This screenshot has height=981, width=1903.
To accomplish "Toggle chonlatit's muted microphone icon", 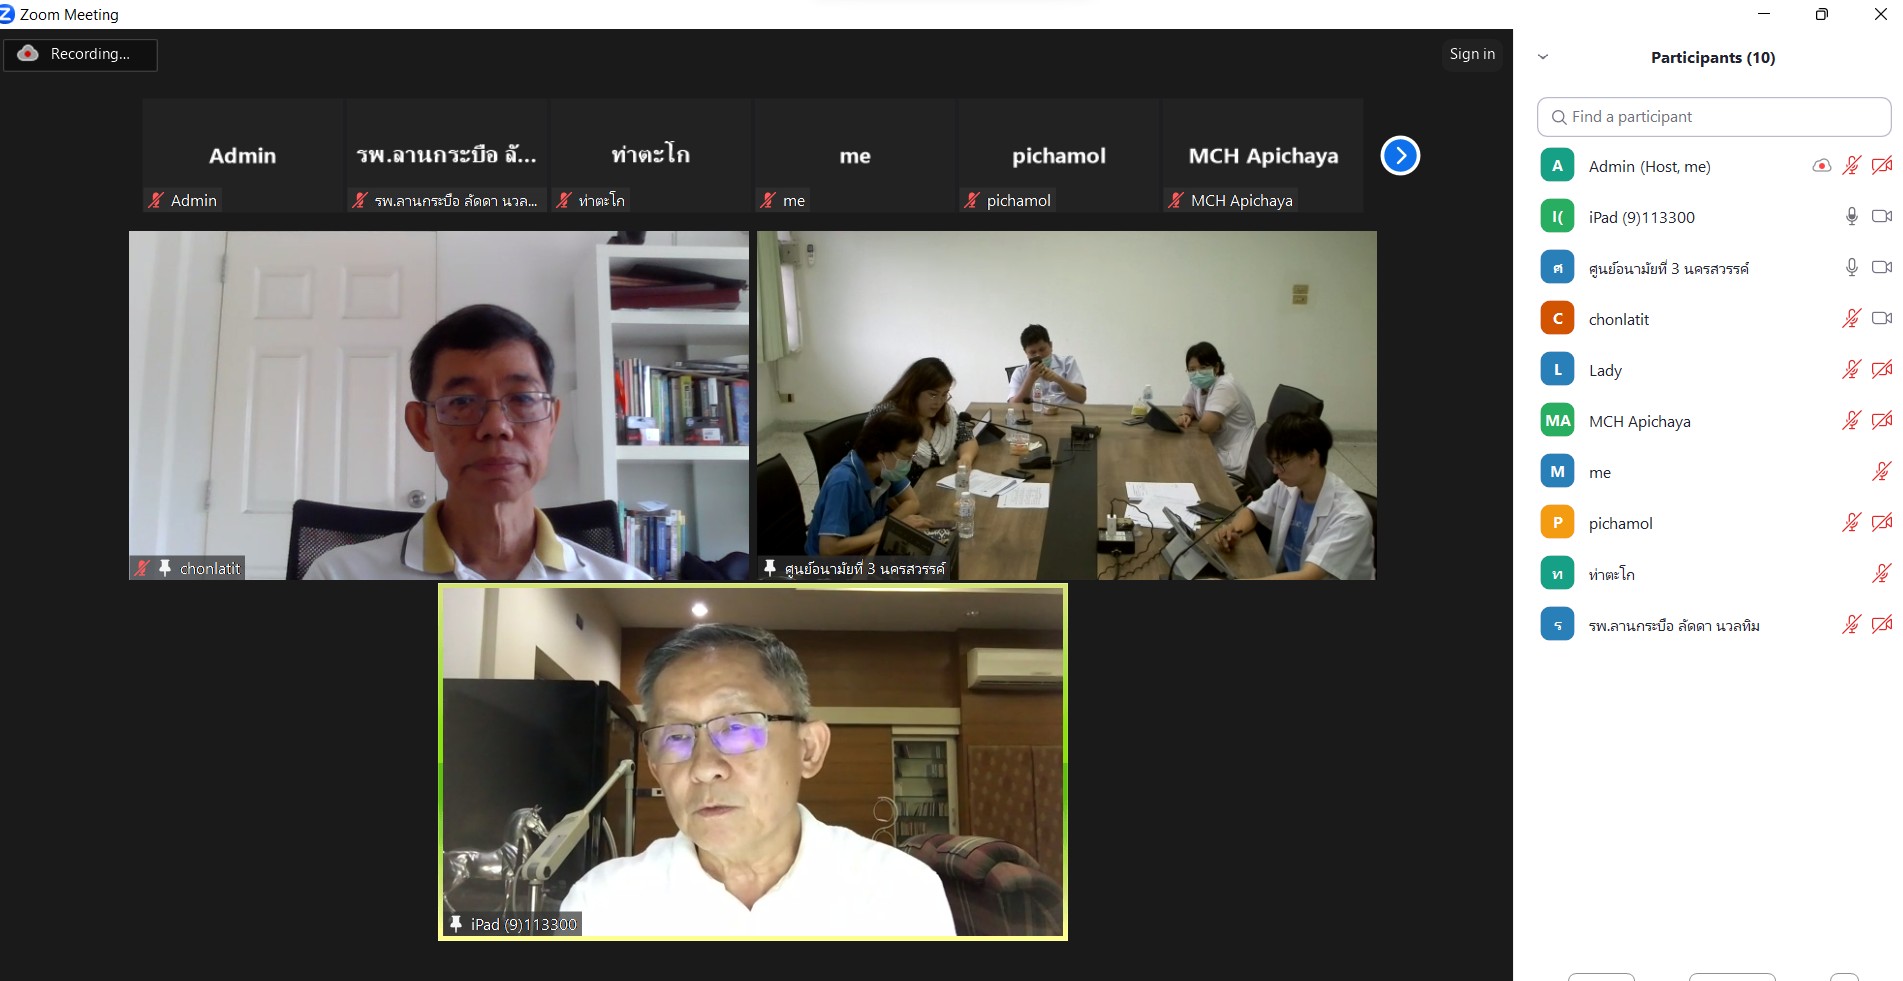I will tap(1851, 319).
